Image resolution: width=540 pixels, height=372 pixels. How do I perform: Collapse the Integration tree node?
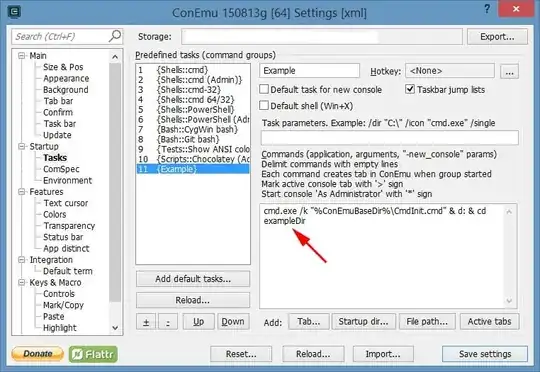[22, 259]
